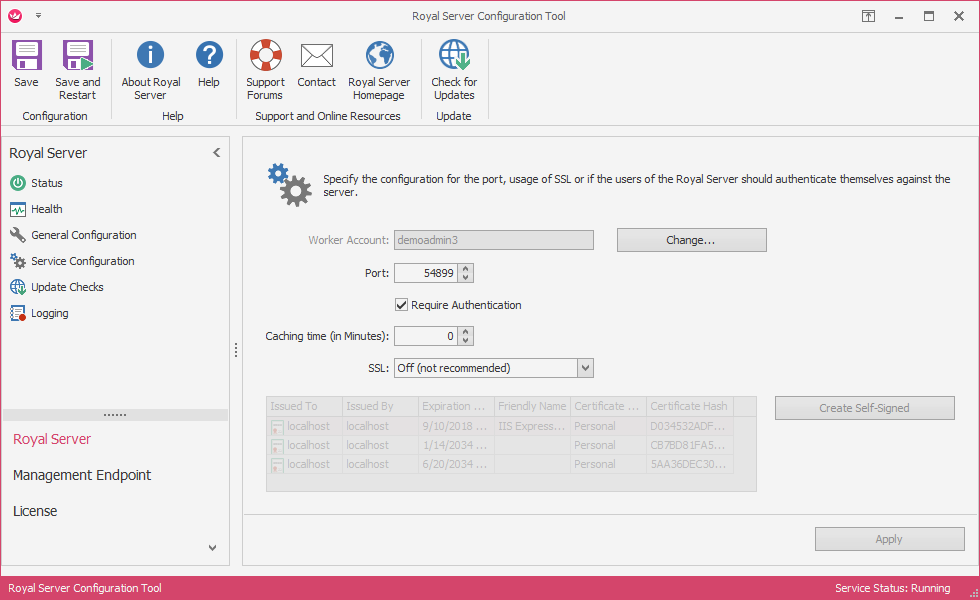Image resolution: width=980 pixels, height=600 pixels.
Task: Select certificate row with hash 5AA36DEC30
Action: 500,464
